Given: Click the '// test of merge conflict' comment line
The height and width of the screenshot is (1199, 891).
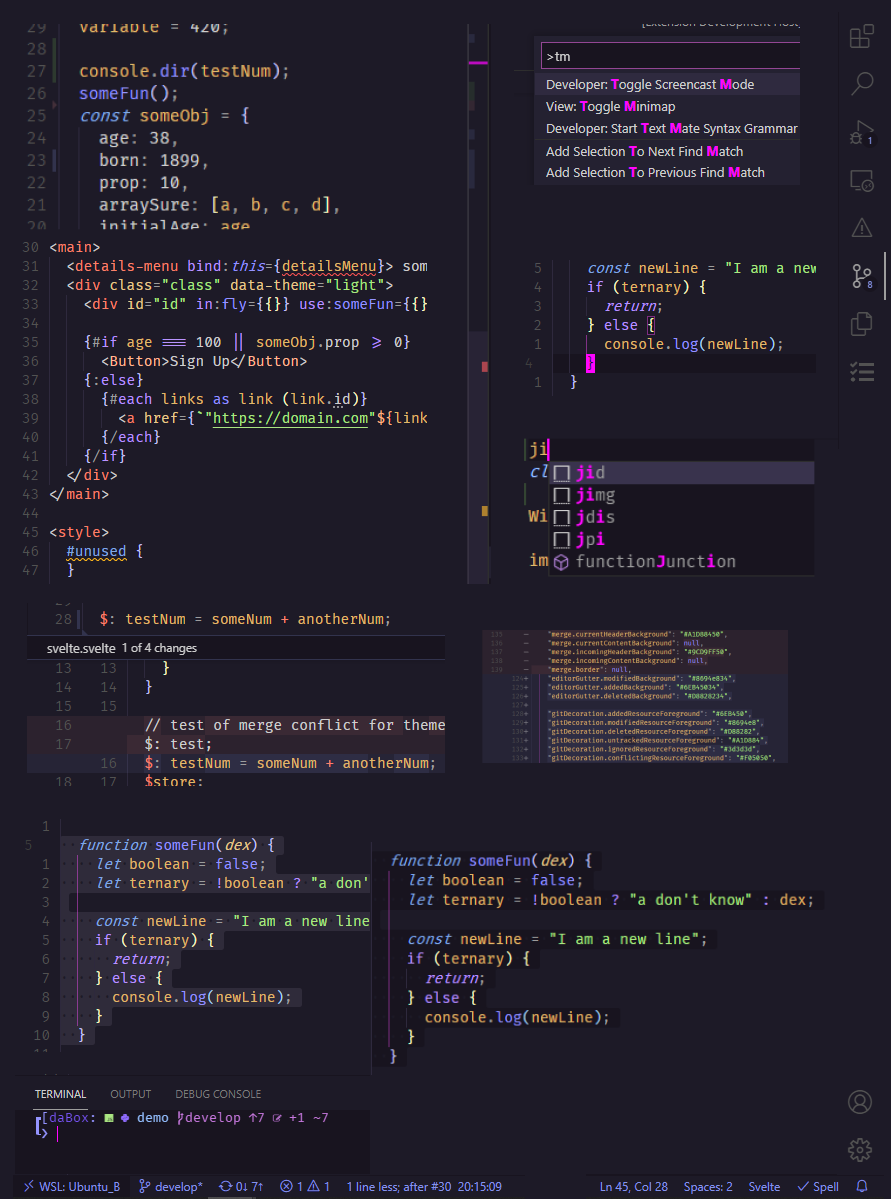Looking at the screenshot, I should (294, 725).
